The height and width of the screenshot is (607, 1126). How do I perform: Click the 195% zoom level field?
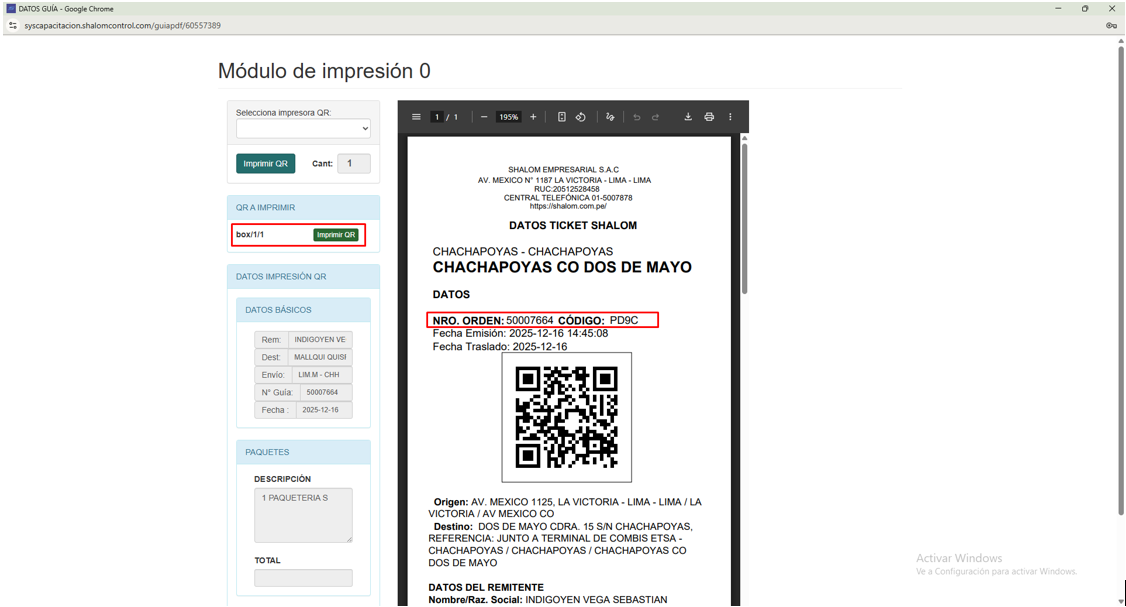pyautogui.click(x=509, y=117)
